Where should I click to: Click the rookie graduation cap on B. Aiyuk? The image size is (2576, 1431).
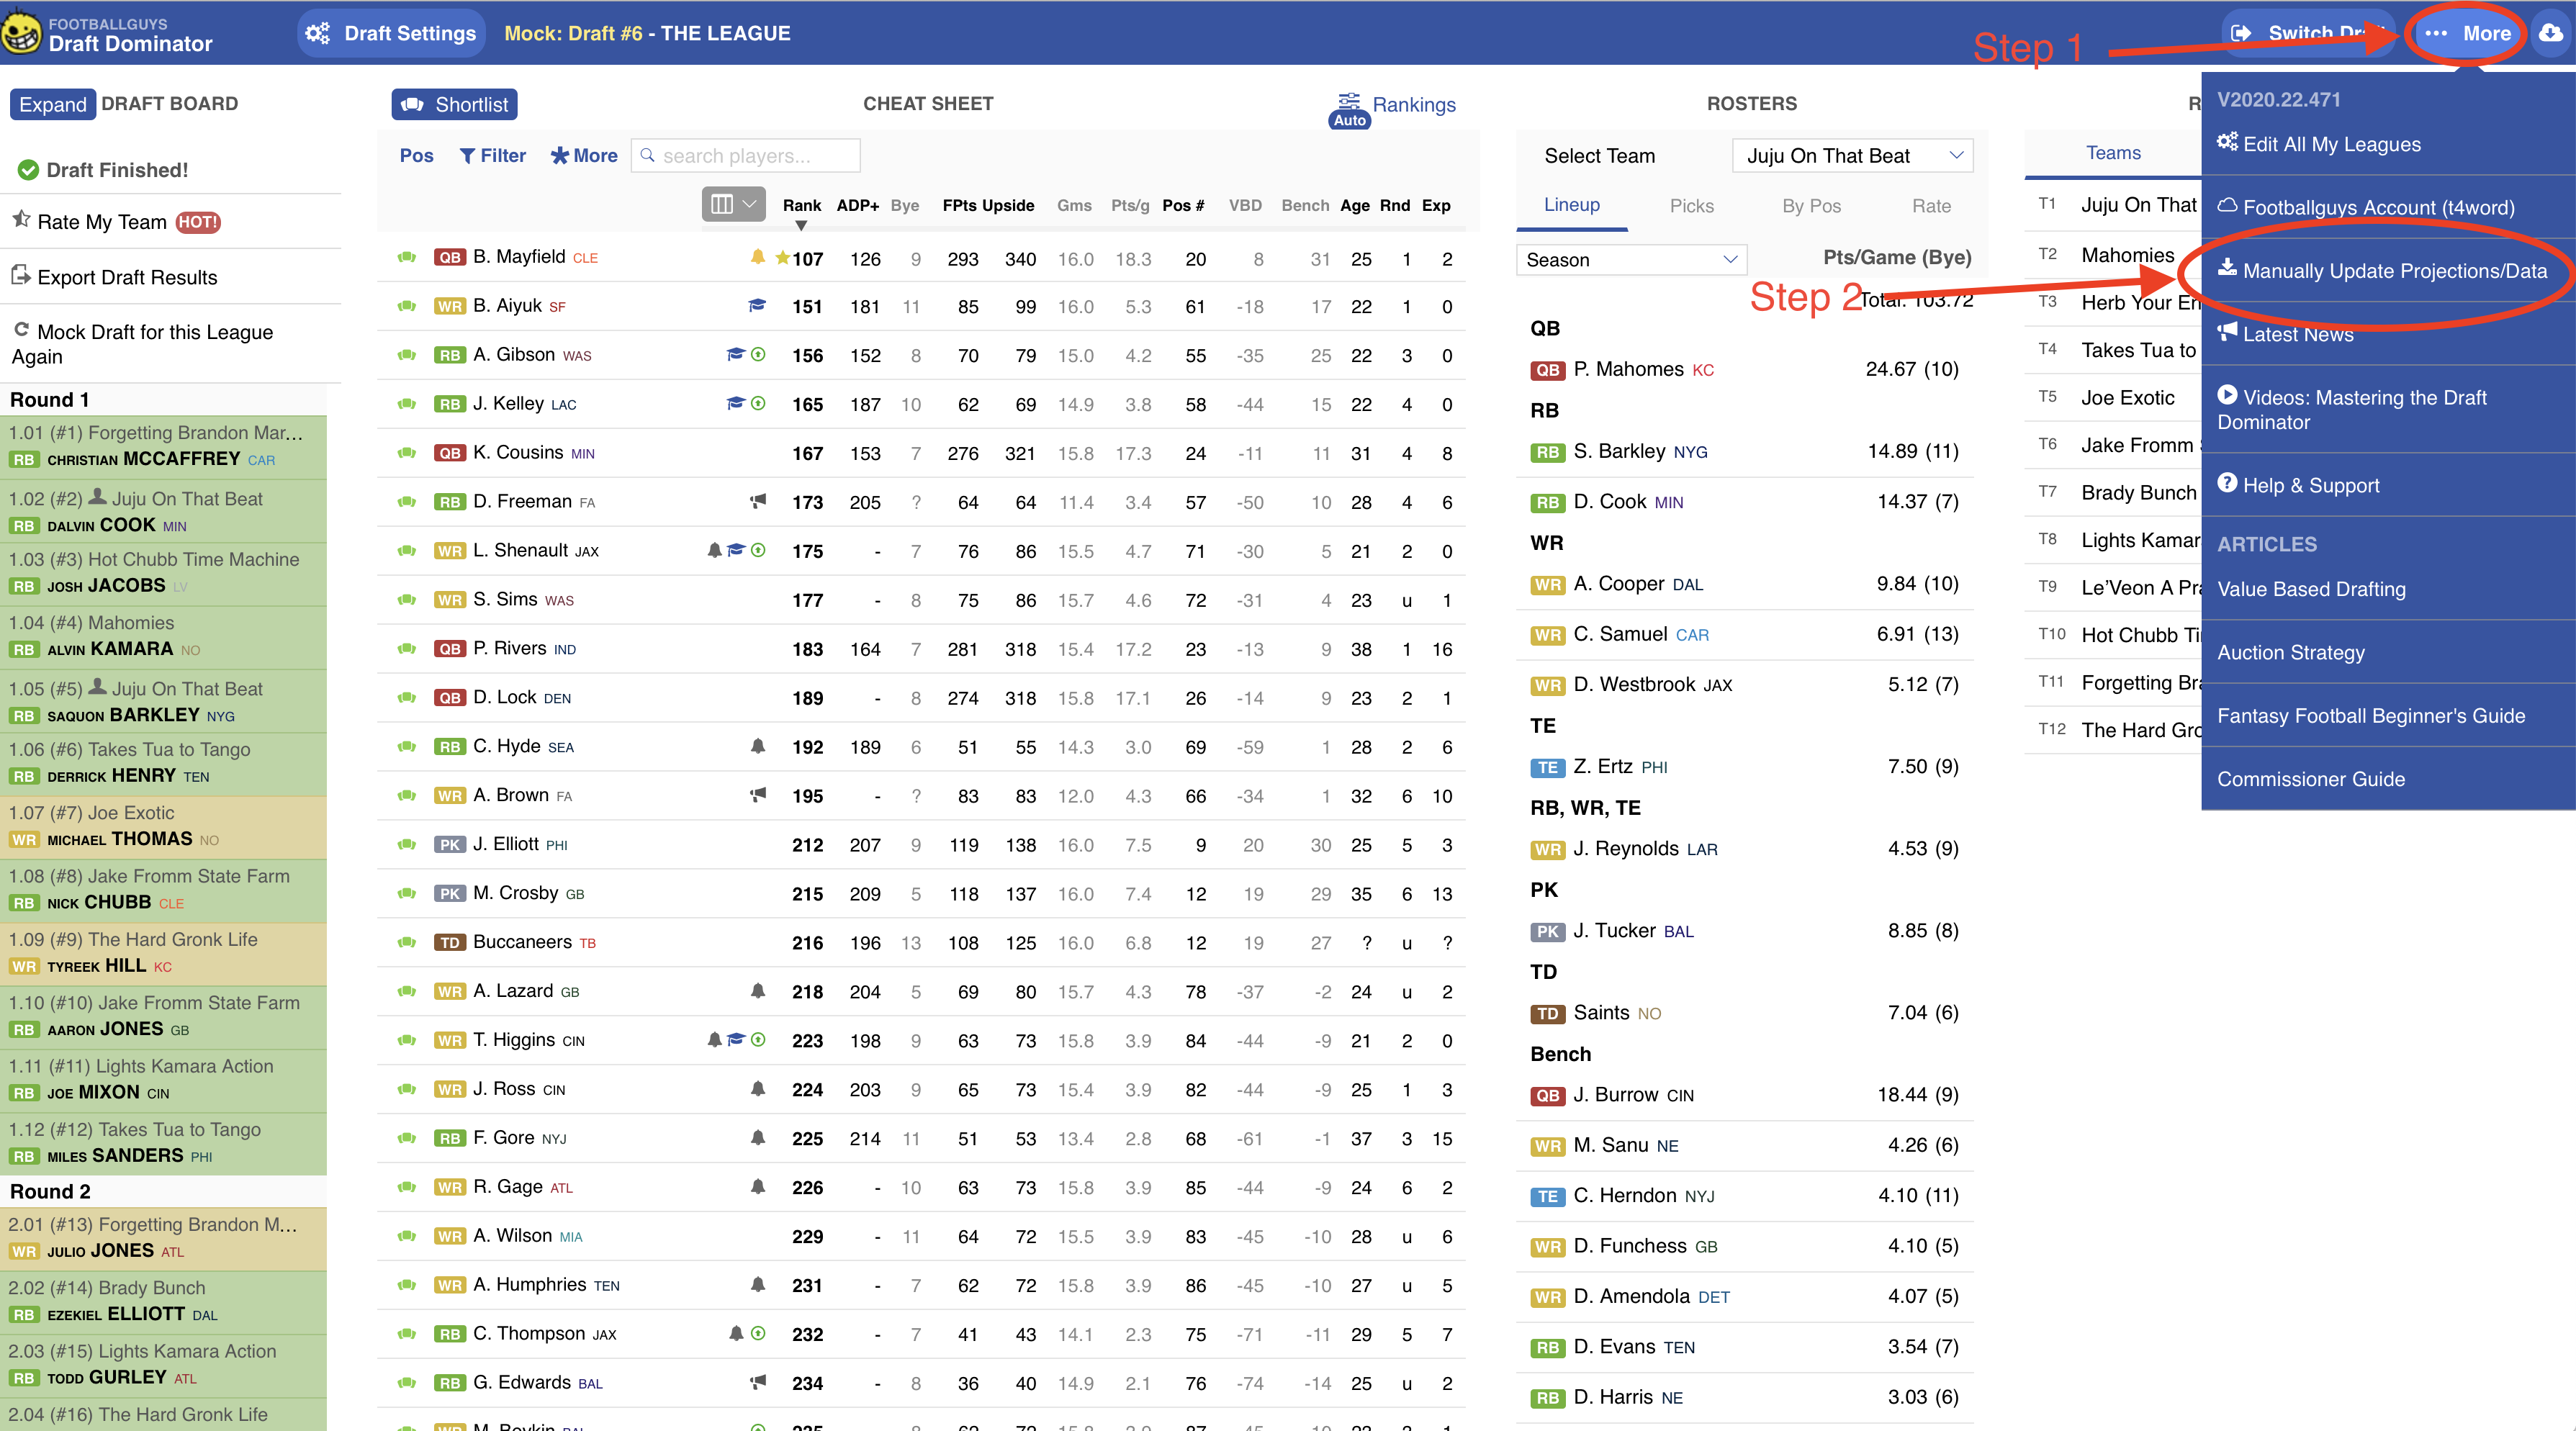click(x=757, y=306)
